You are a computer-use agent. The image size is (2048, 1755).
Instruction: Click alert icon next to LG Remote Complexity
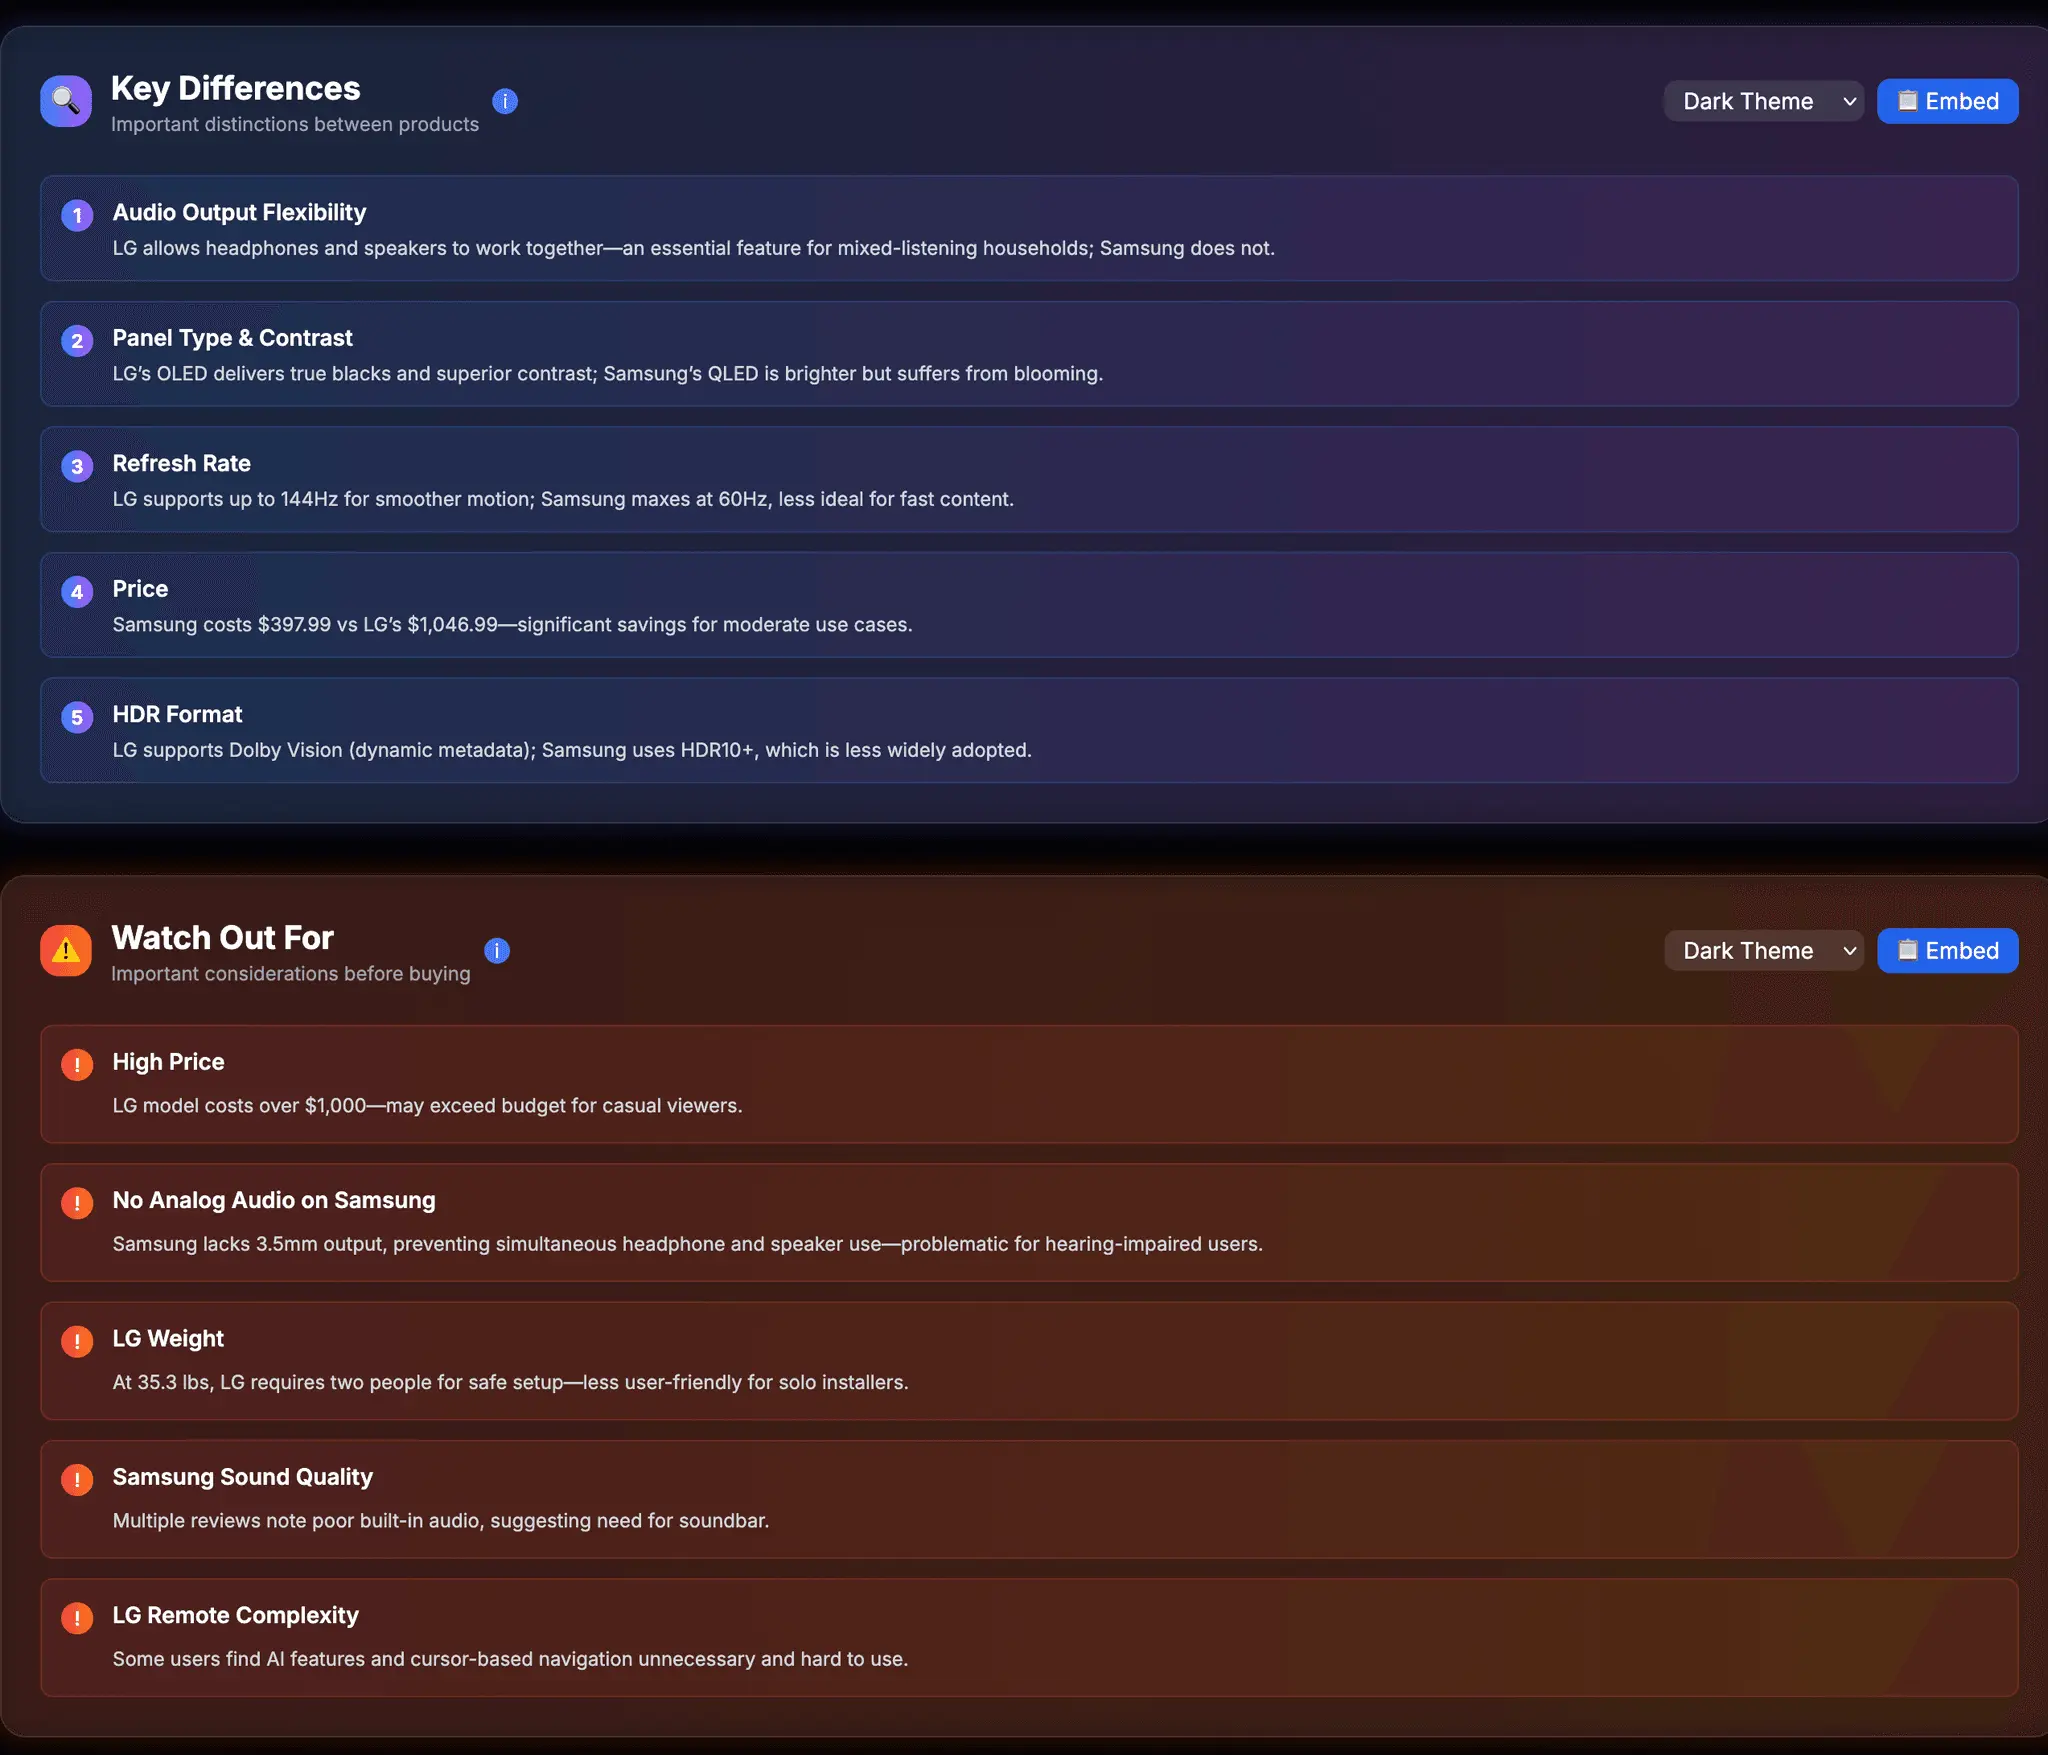77,1618
